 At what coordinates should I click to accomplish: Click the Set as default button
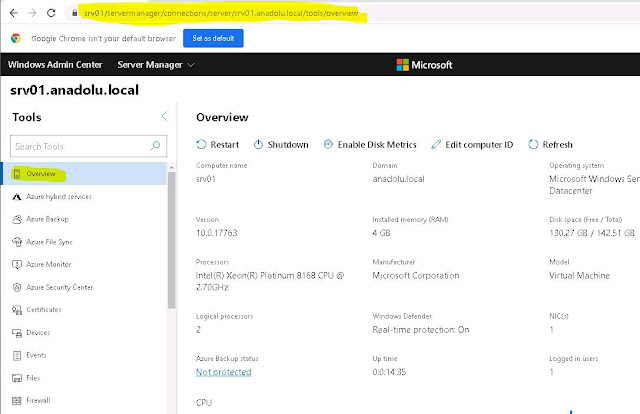click(213, 38)
